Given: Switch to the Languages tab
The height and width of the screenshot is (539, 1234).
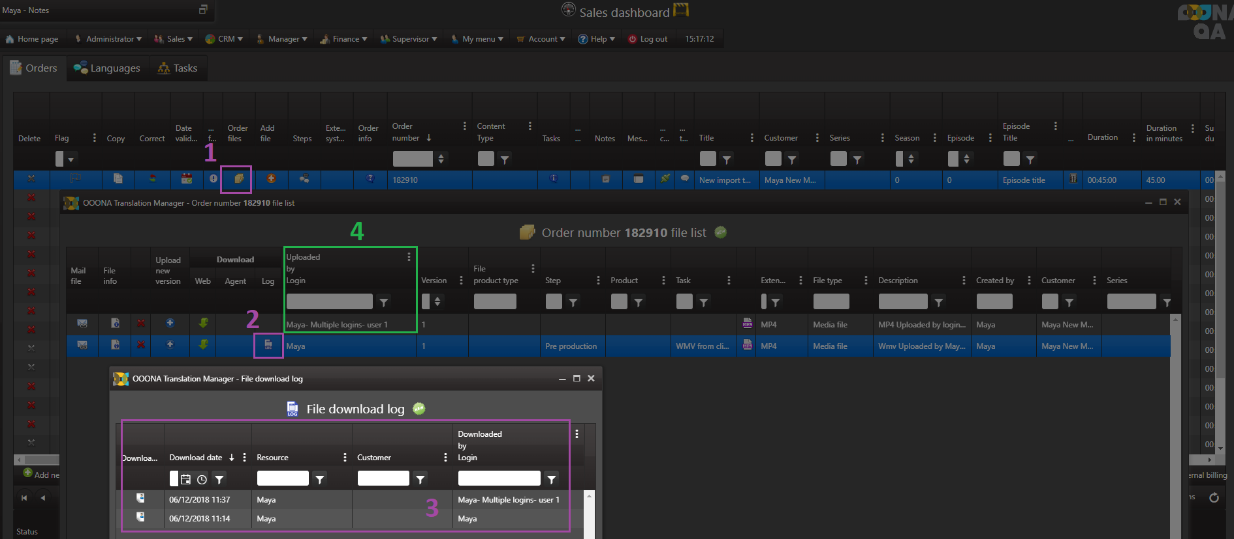Looking at the screenshot, I should (x=106, y=69).
